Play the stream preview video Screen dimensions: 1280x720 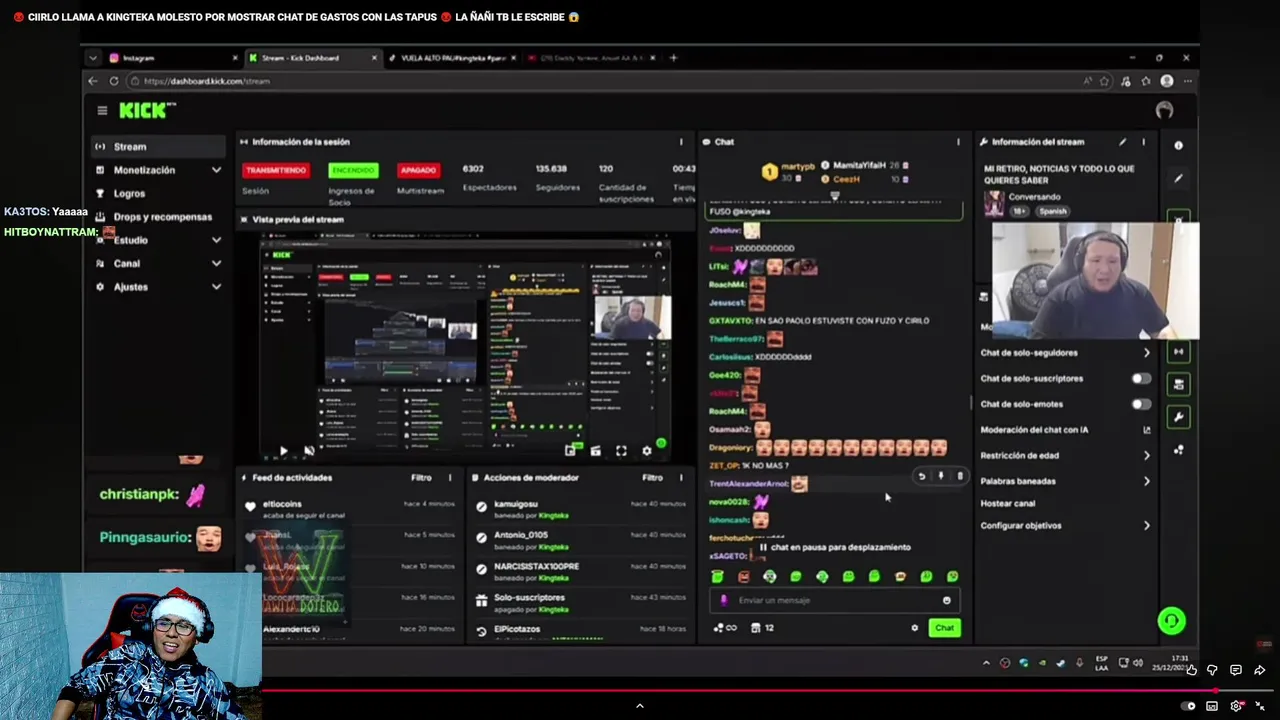pos(283,452)
